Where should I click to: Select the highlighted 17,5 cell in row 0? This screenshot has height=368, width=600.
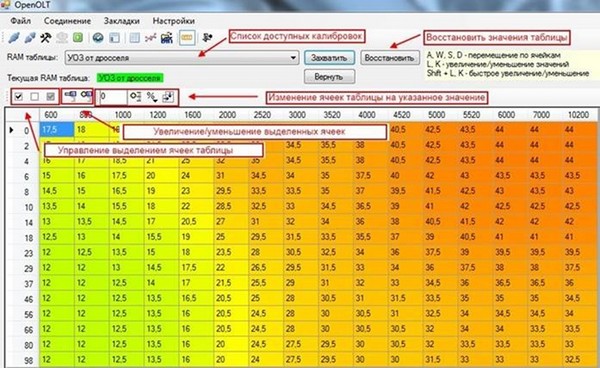pos(57,129)
